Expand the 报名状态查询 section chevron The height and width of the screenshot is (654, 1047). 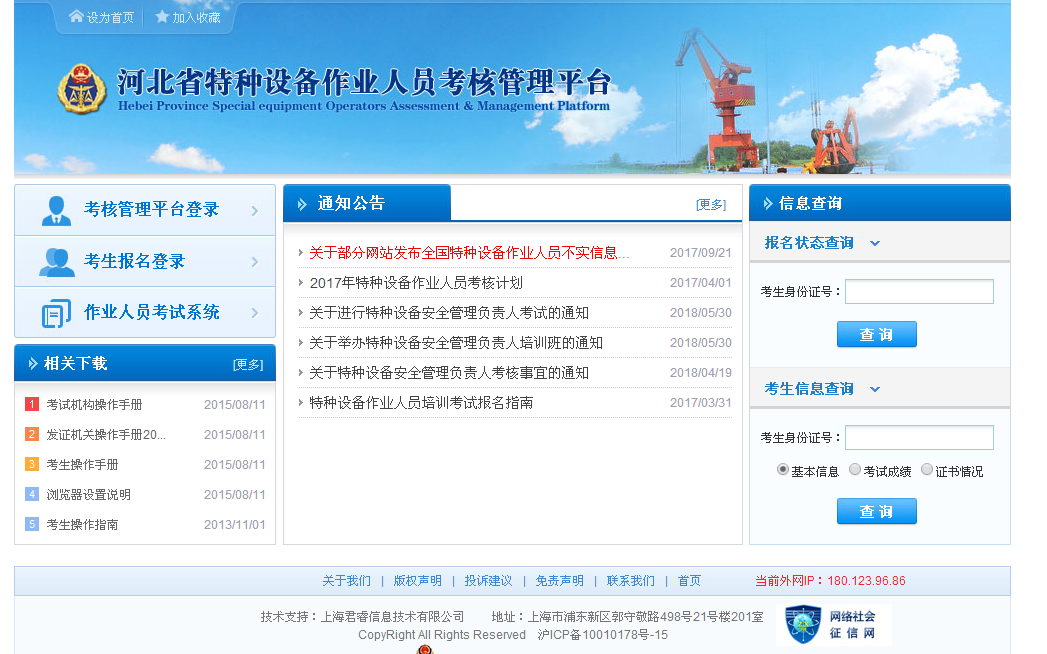(875, 243)
